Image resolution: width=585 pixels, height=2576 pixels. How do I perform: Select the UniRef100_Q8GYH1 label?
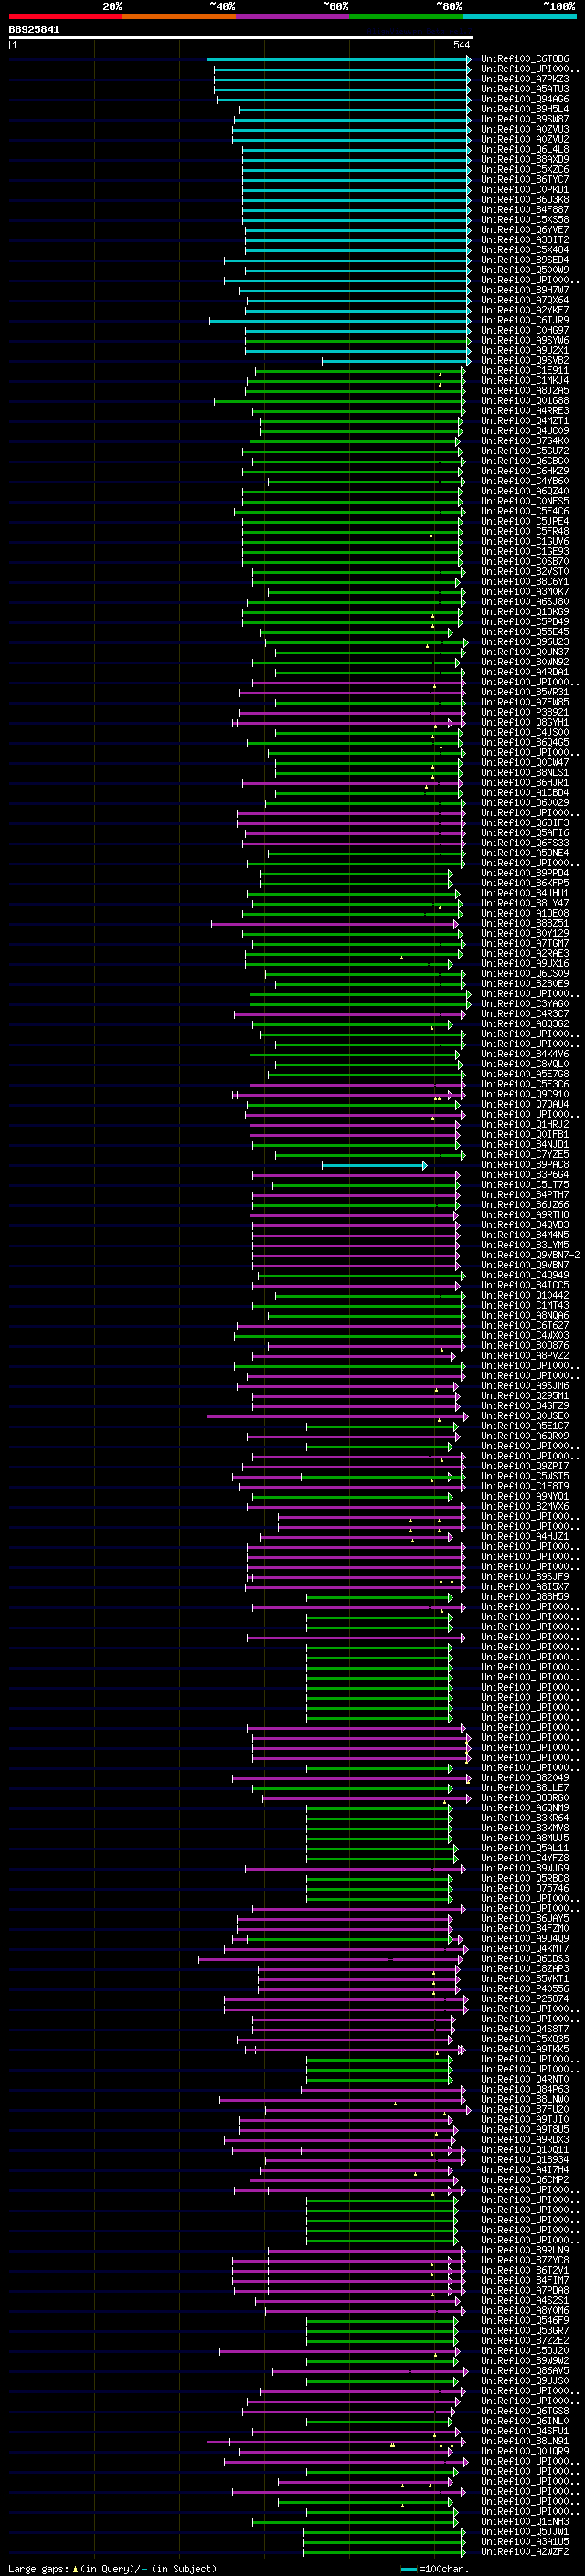click(524, 722)
